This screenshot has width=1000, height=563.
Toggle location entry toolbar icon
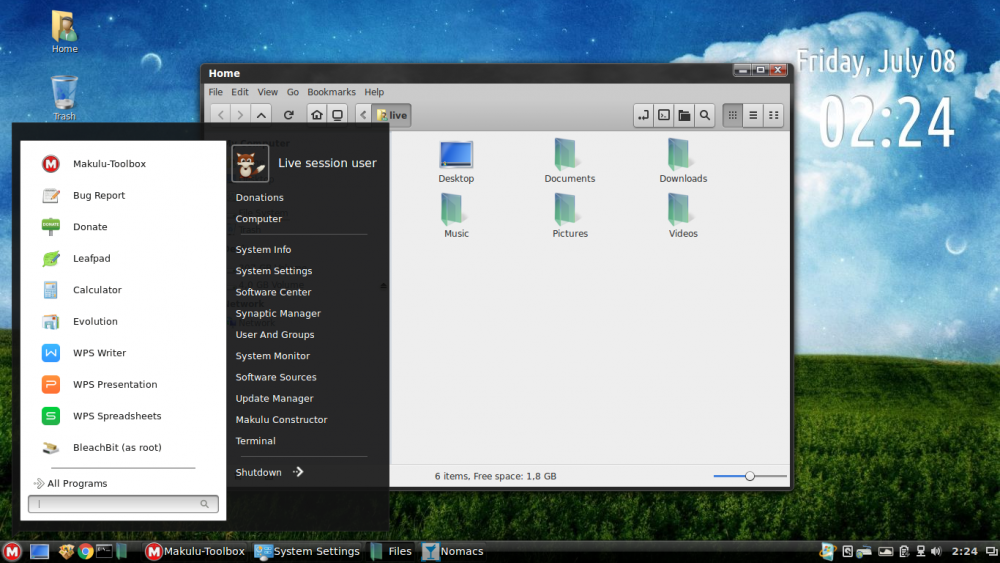pyautogui.click(x=643, y=115)
